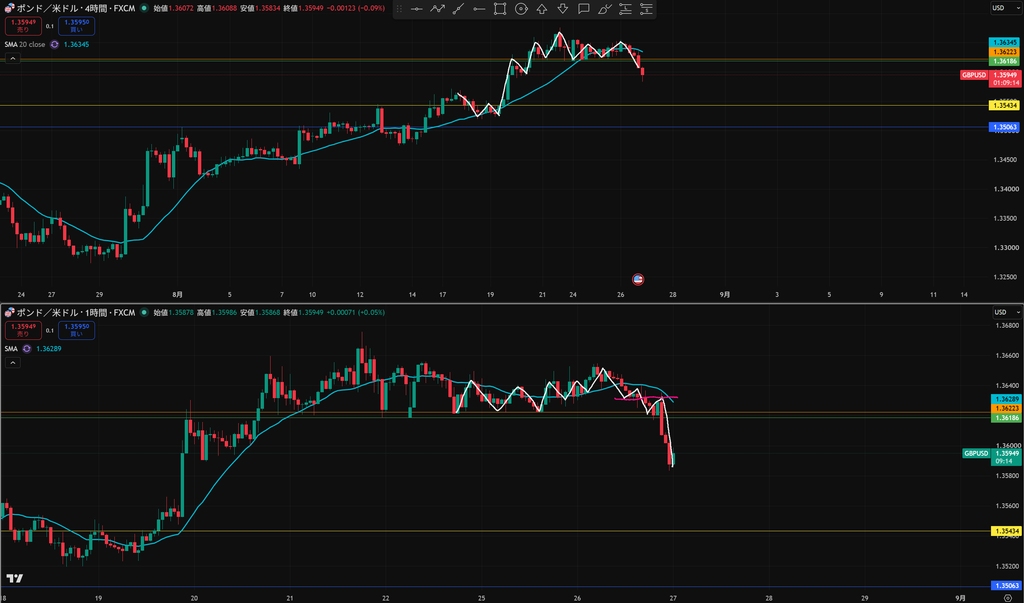The width and height of the screenshot is (1024, 603).
Task: Click green 1.36186 price label on top axis
Action: pyautogui.click(x=1004, y=61)
